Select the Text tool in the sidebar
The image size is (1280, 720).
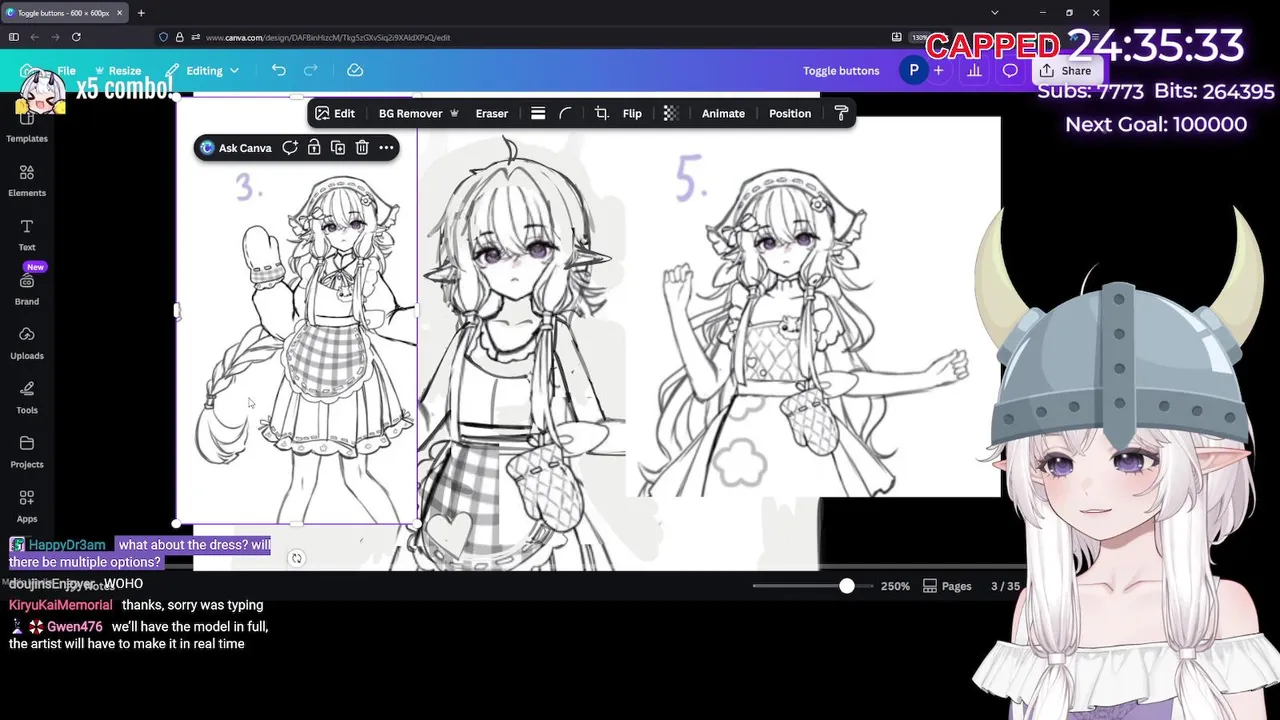click(27, 235)
